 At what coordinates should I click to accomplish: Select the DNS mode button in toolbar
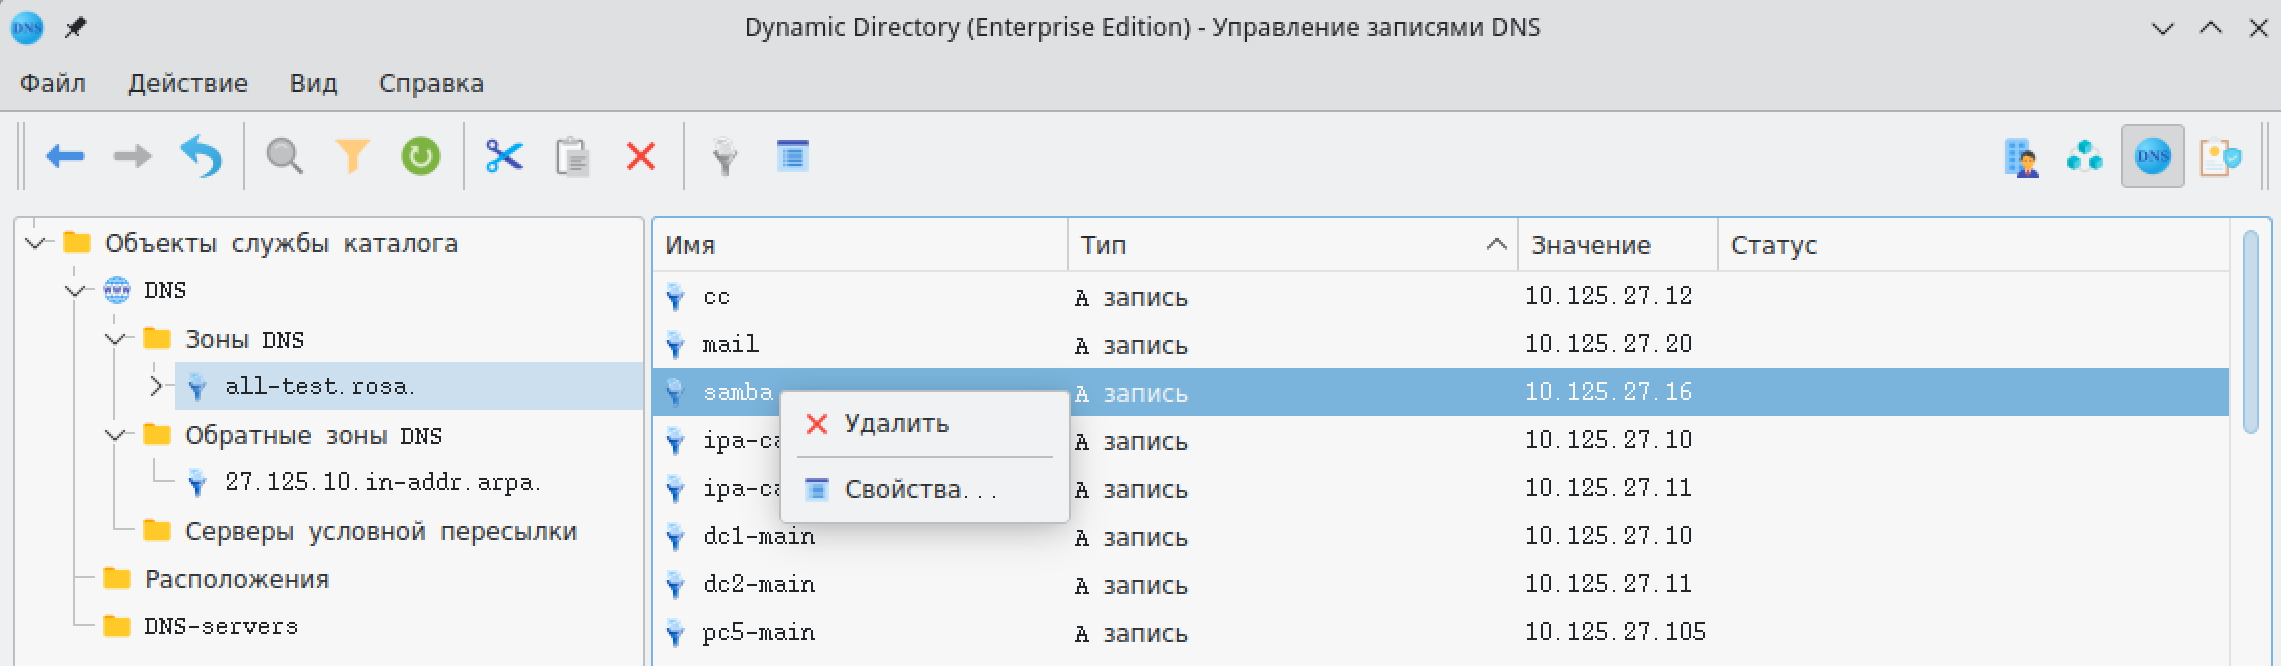click(x=2152, y=157)
